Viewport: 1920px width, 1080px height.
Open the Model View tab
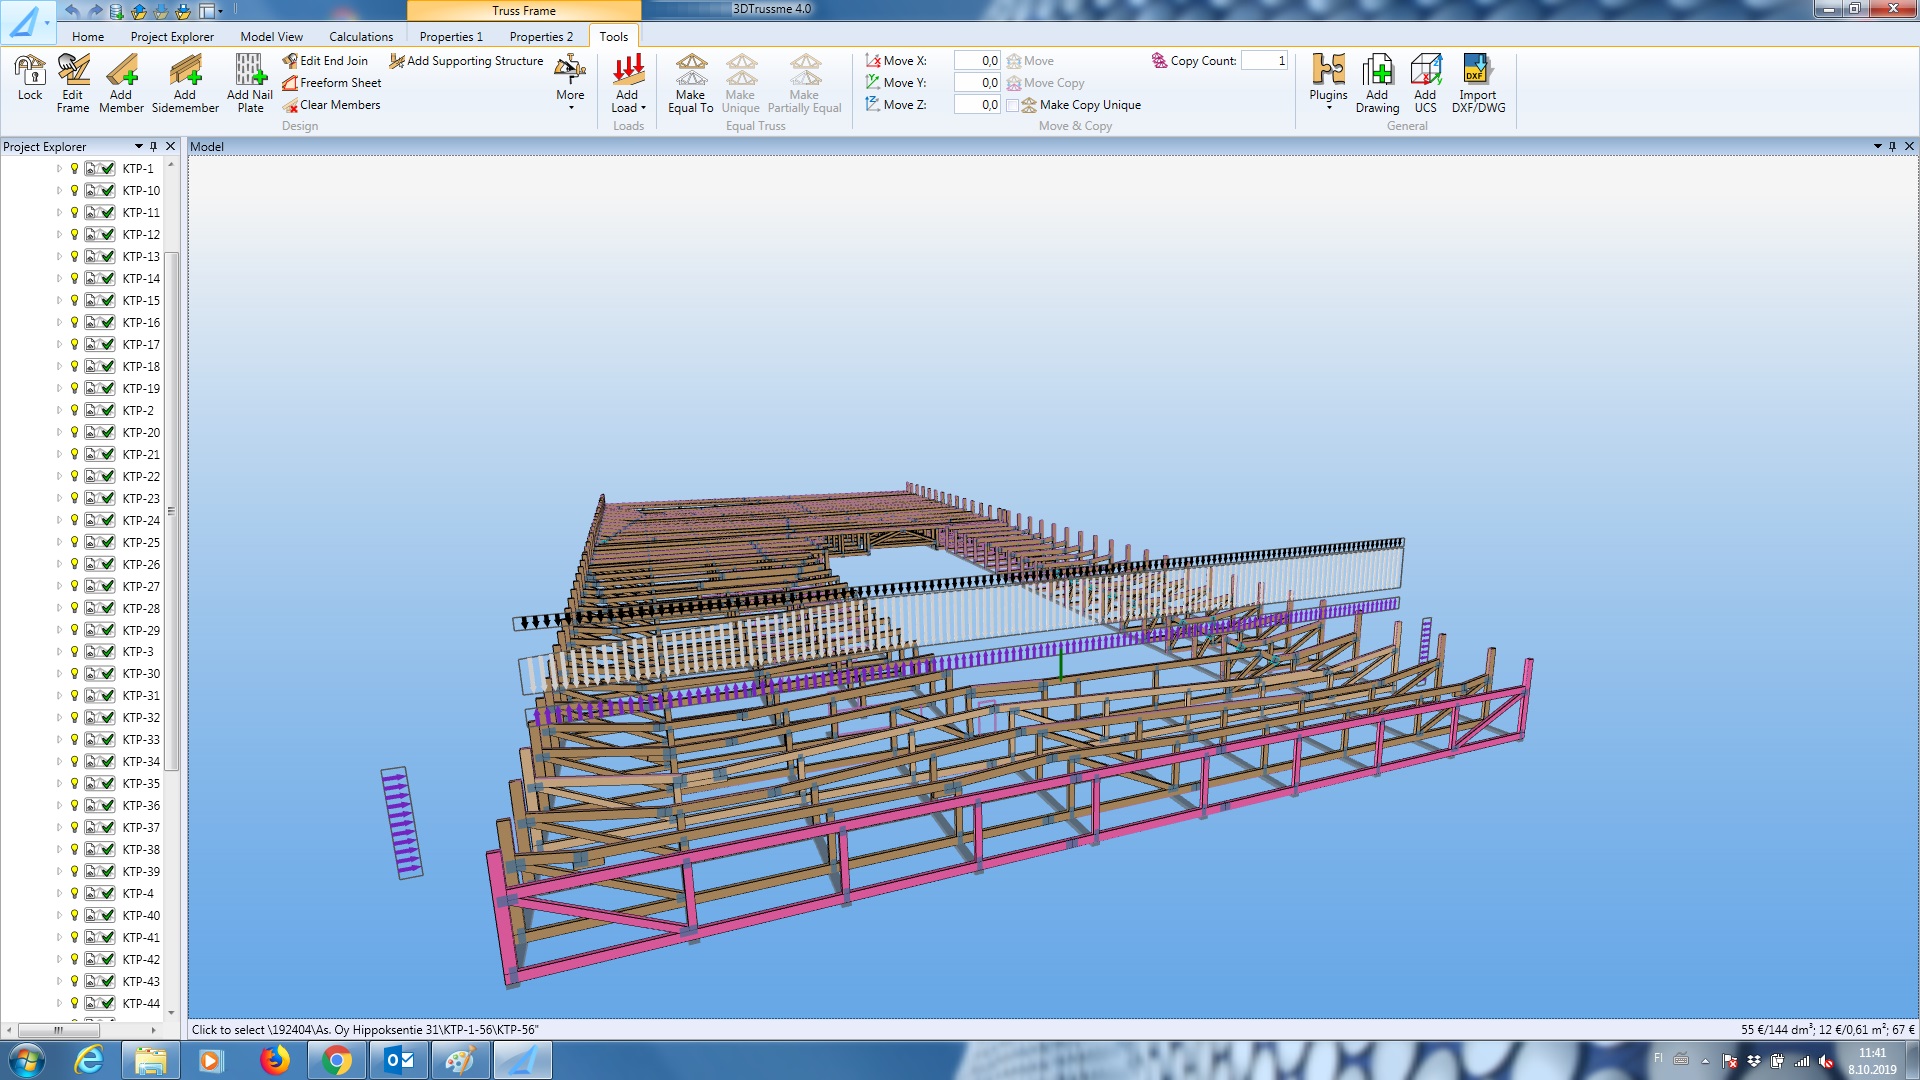pos(271,37)
